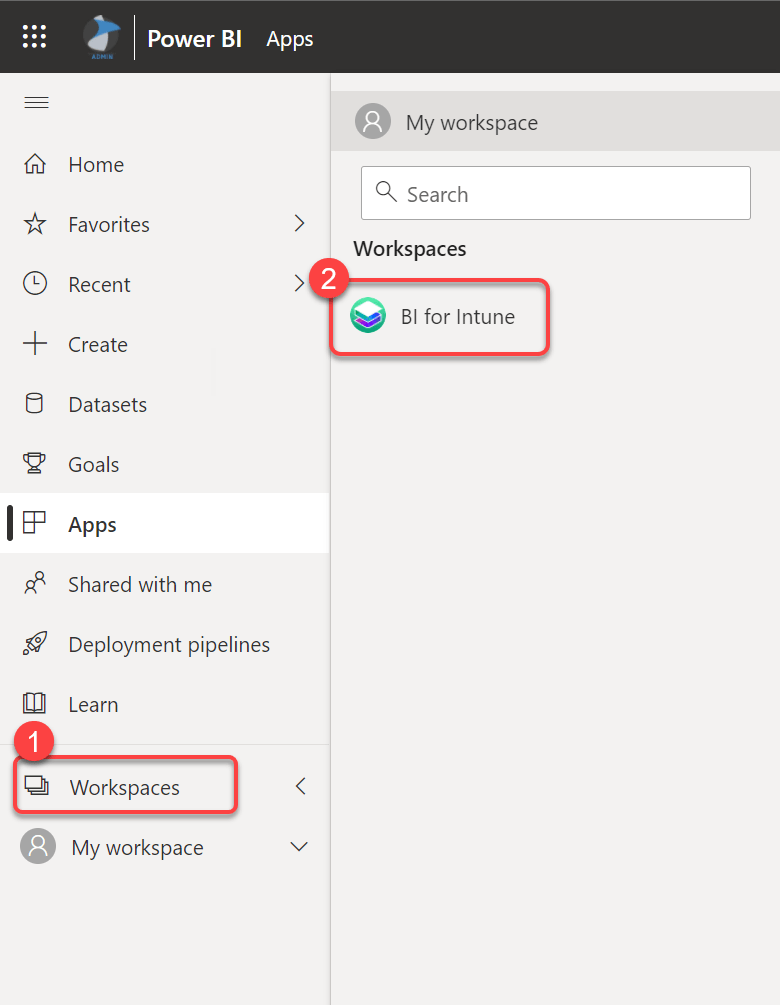Expand the My workspace dropdown arrow

pos(298,847)
